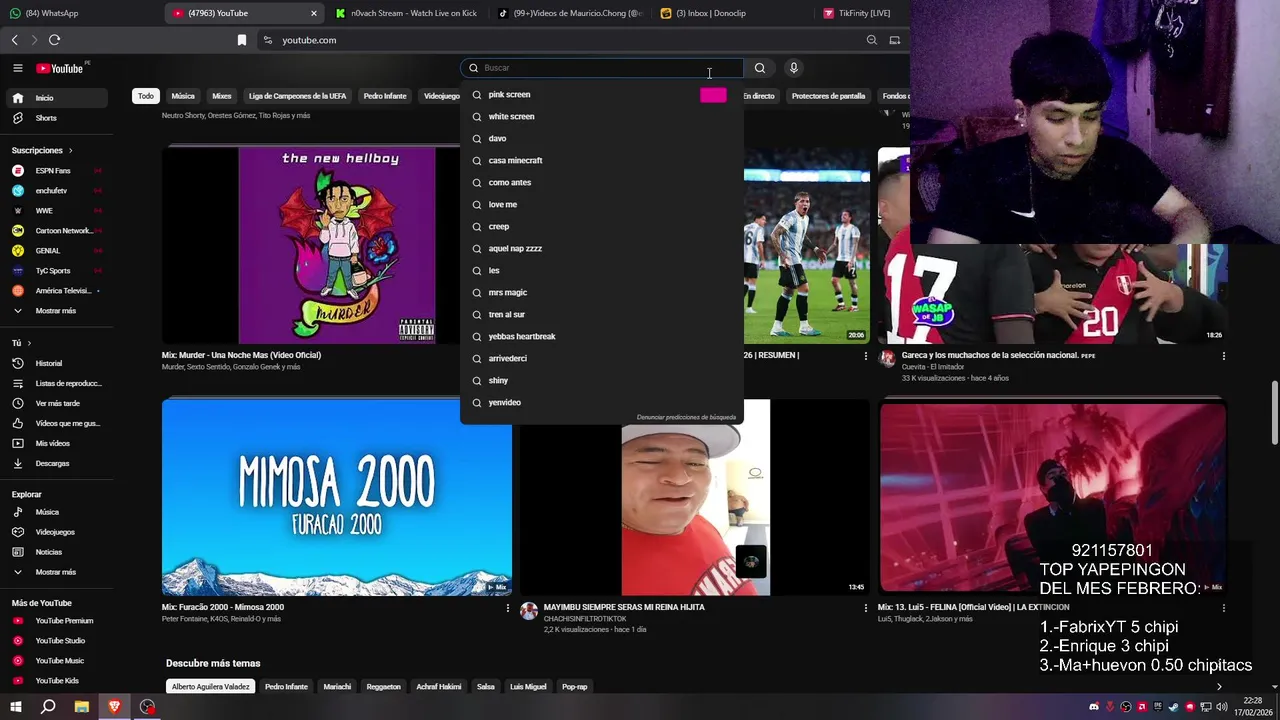1280x720 pixels.
Task: Expand the Tú section chevron
Action: tap(29, 343)
